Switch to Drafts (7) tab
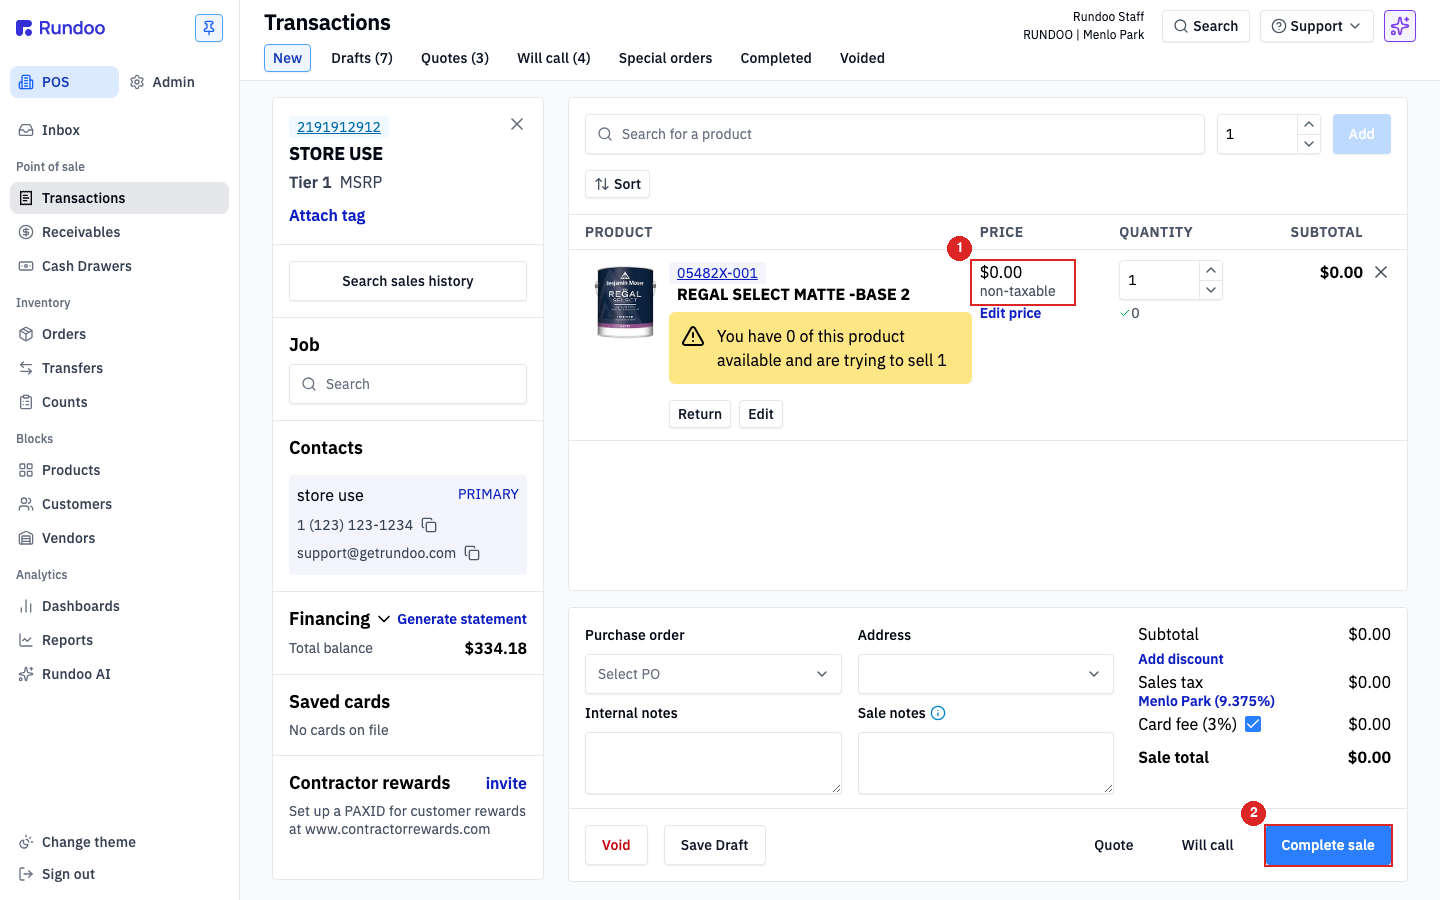Image resolution: width=1440 pixels, height=900 pixels. 362,58
